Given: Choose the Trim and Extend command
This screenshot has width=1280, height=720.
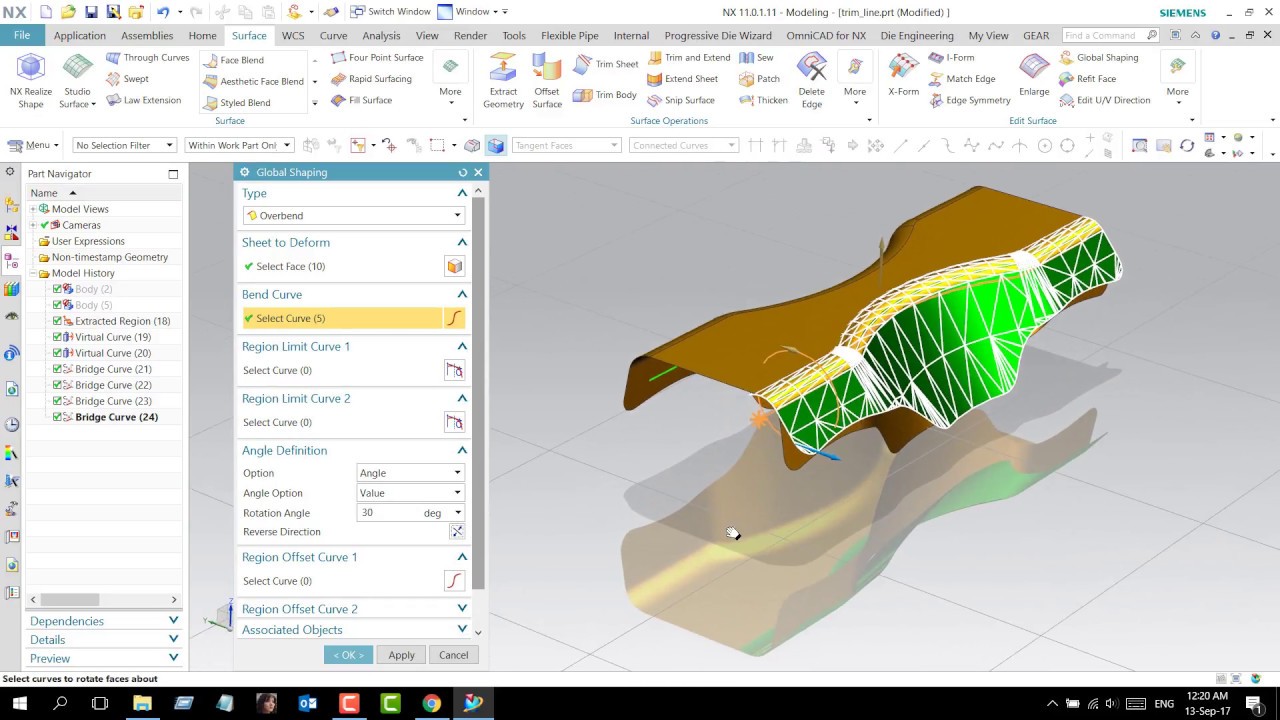Looking at the screenshot, I should pyautogui.click(x=688, y=58).
